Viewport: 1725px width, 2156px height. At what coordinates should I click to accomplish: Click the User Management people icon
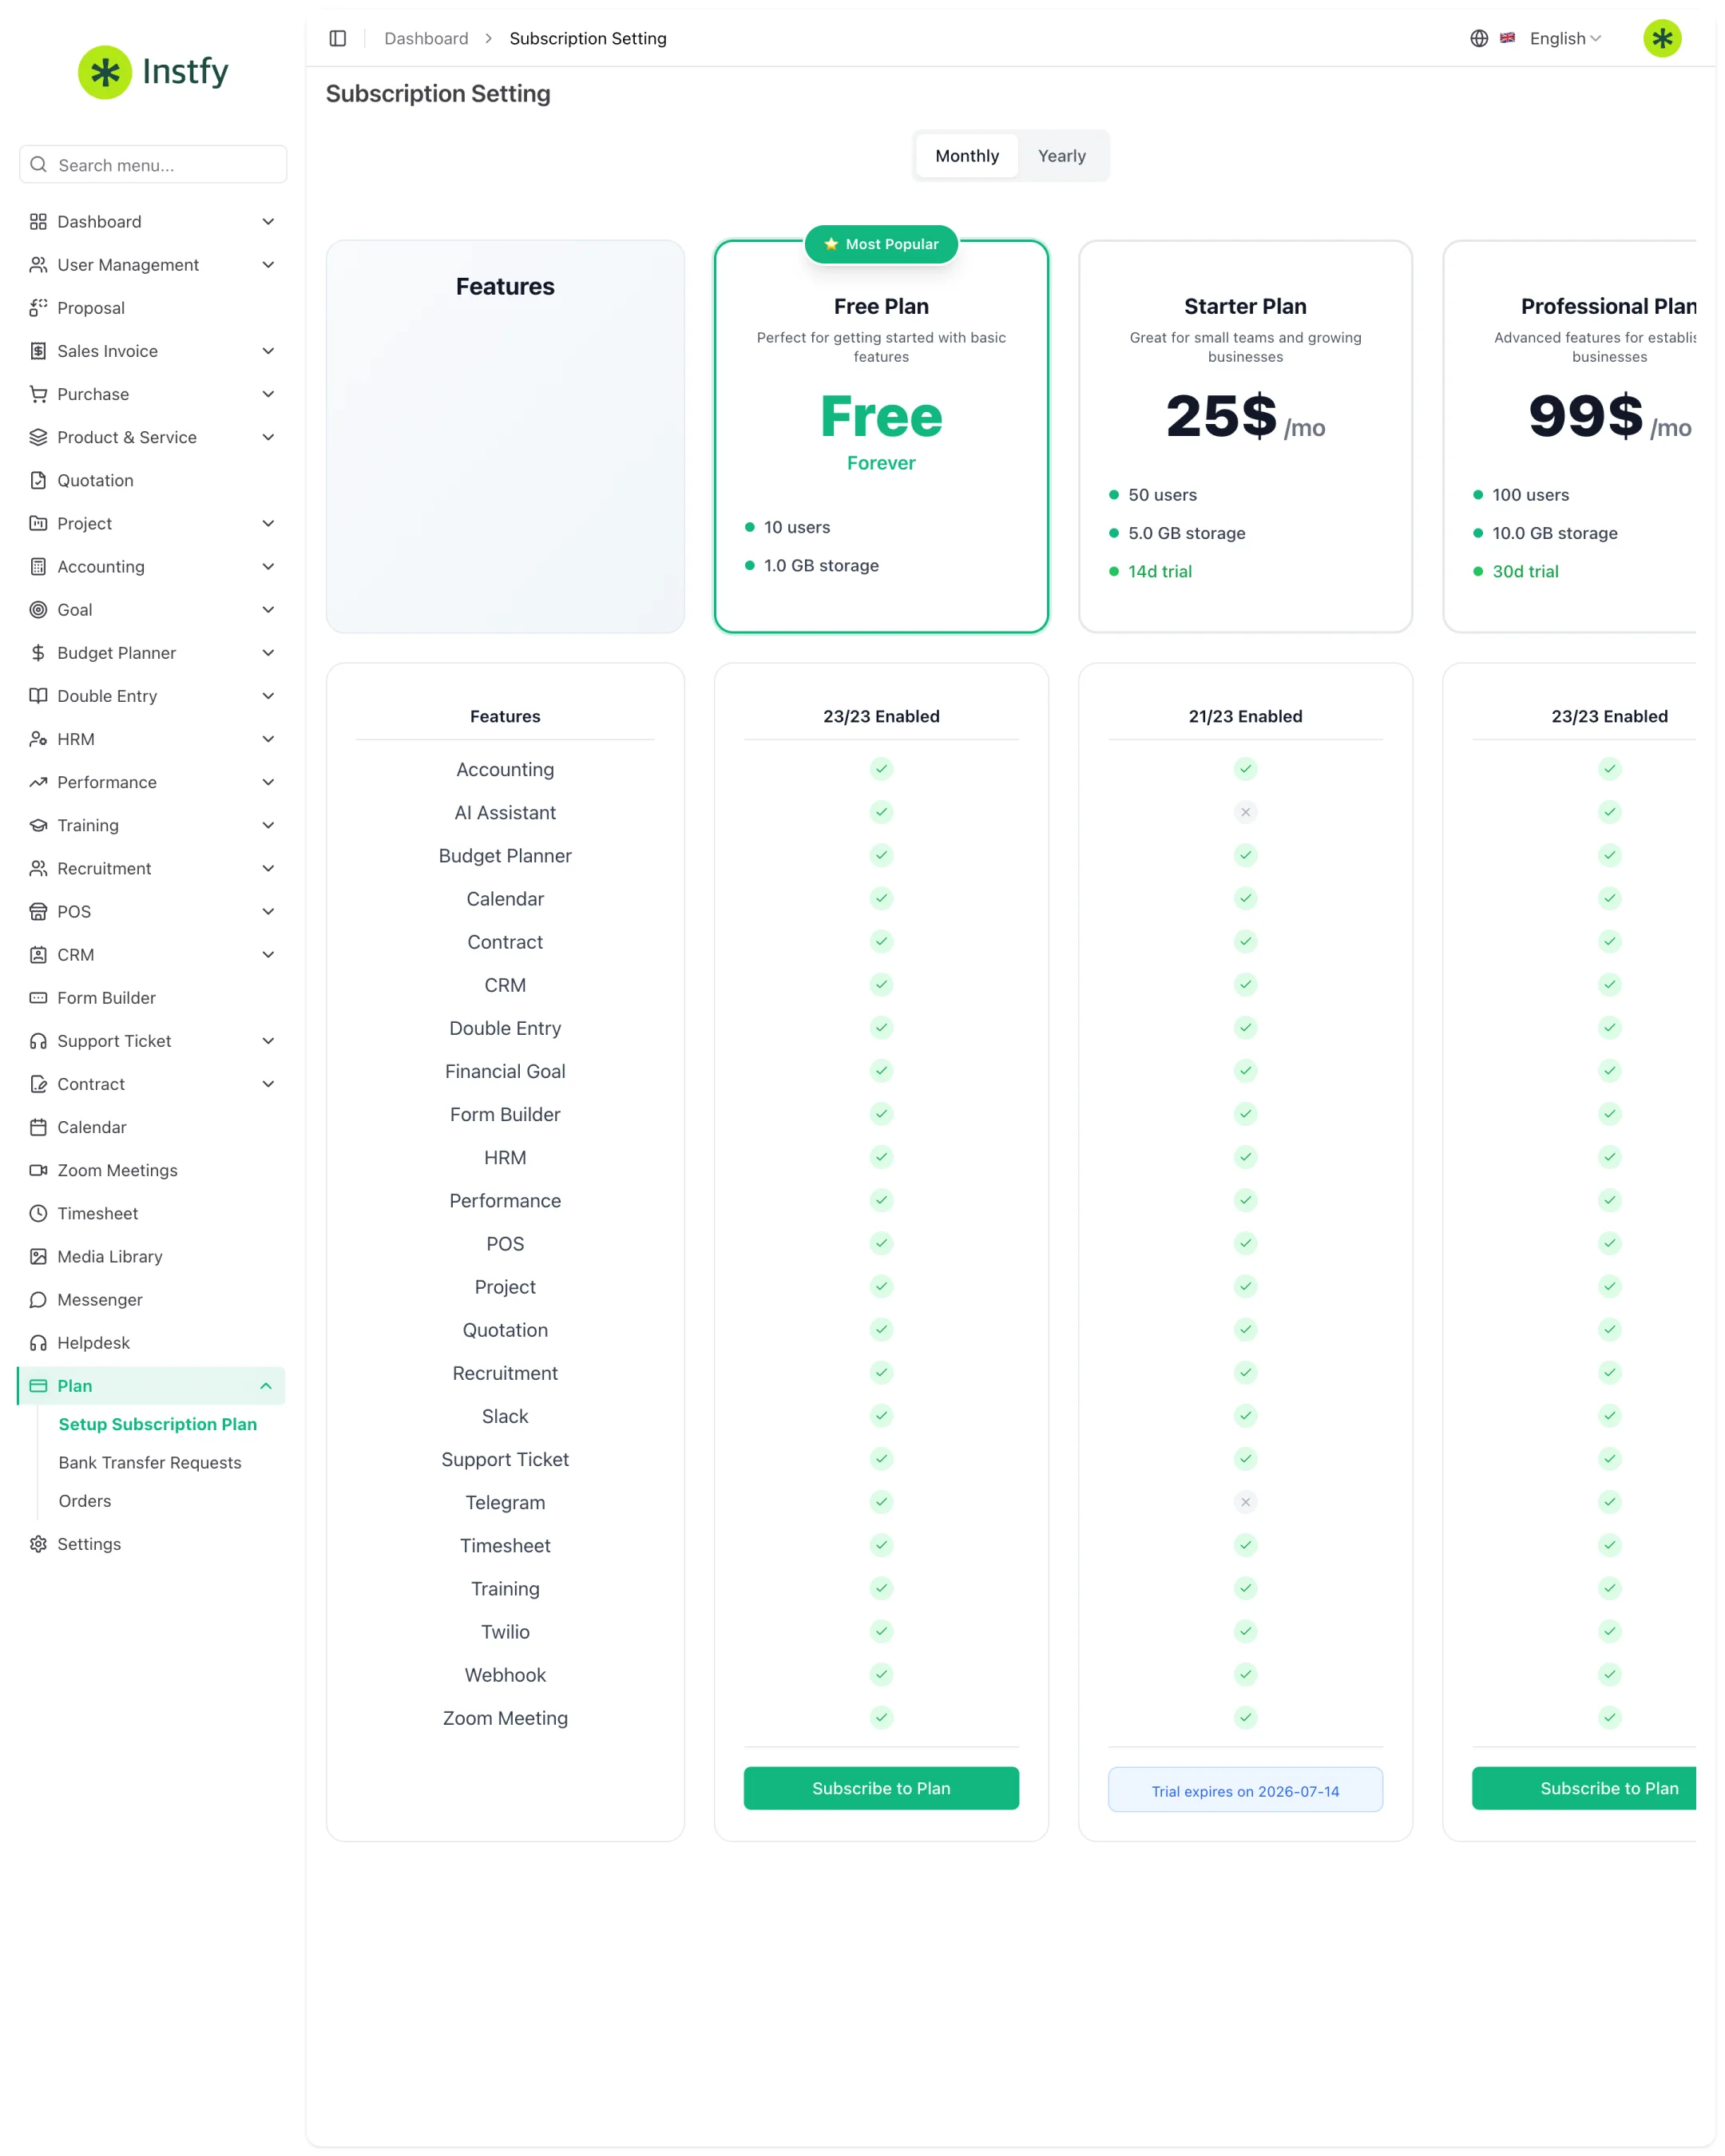coord(38,265)
